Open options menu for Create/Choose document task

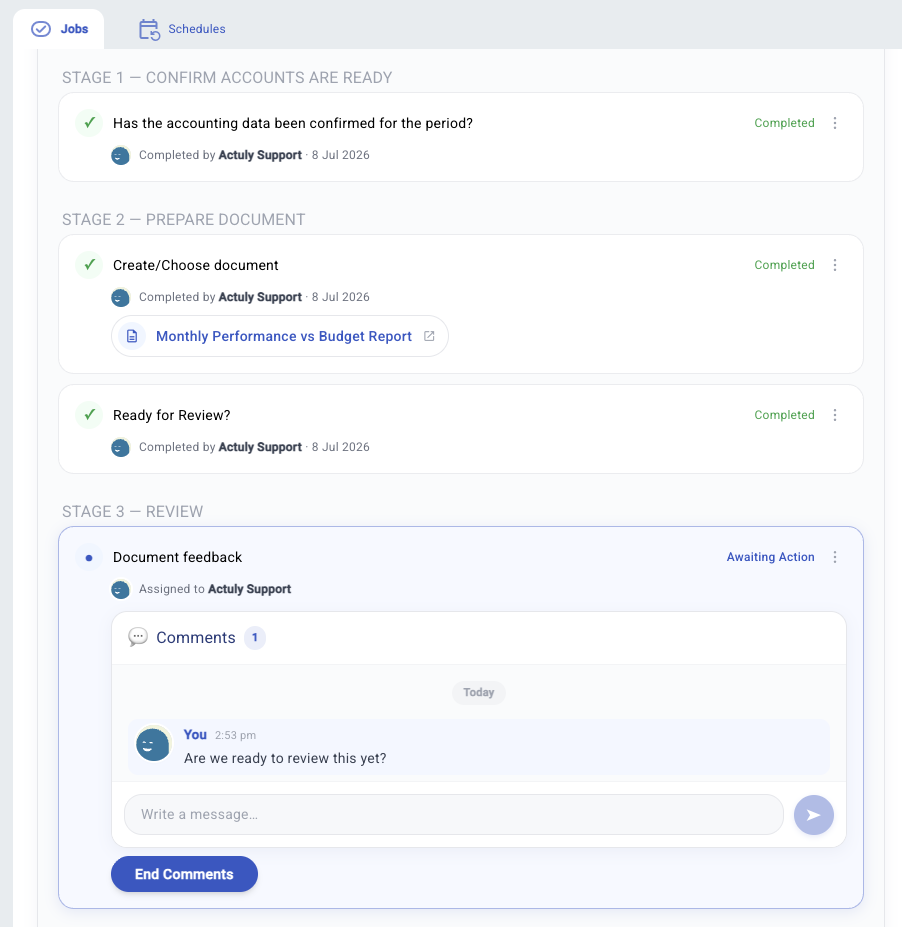tap(835, 265)
